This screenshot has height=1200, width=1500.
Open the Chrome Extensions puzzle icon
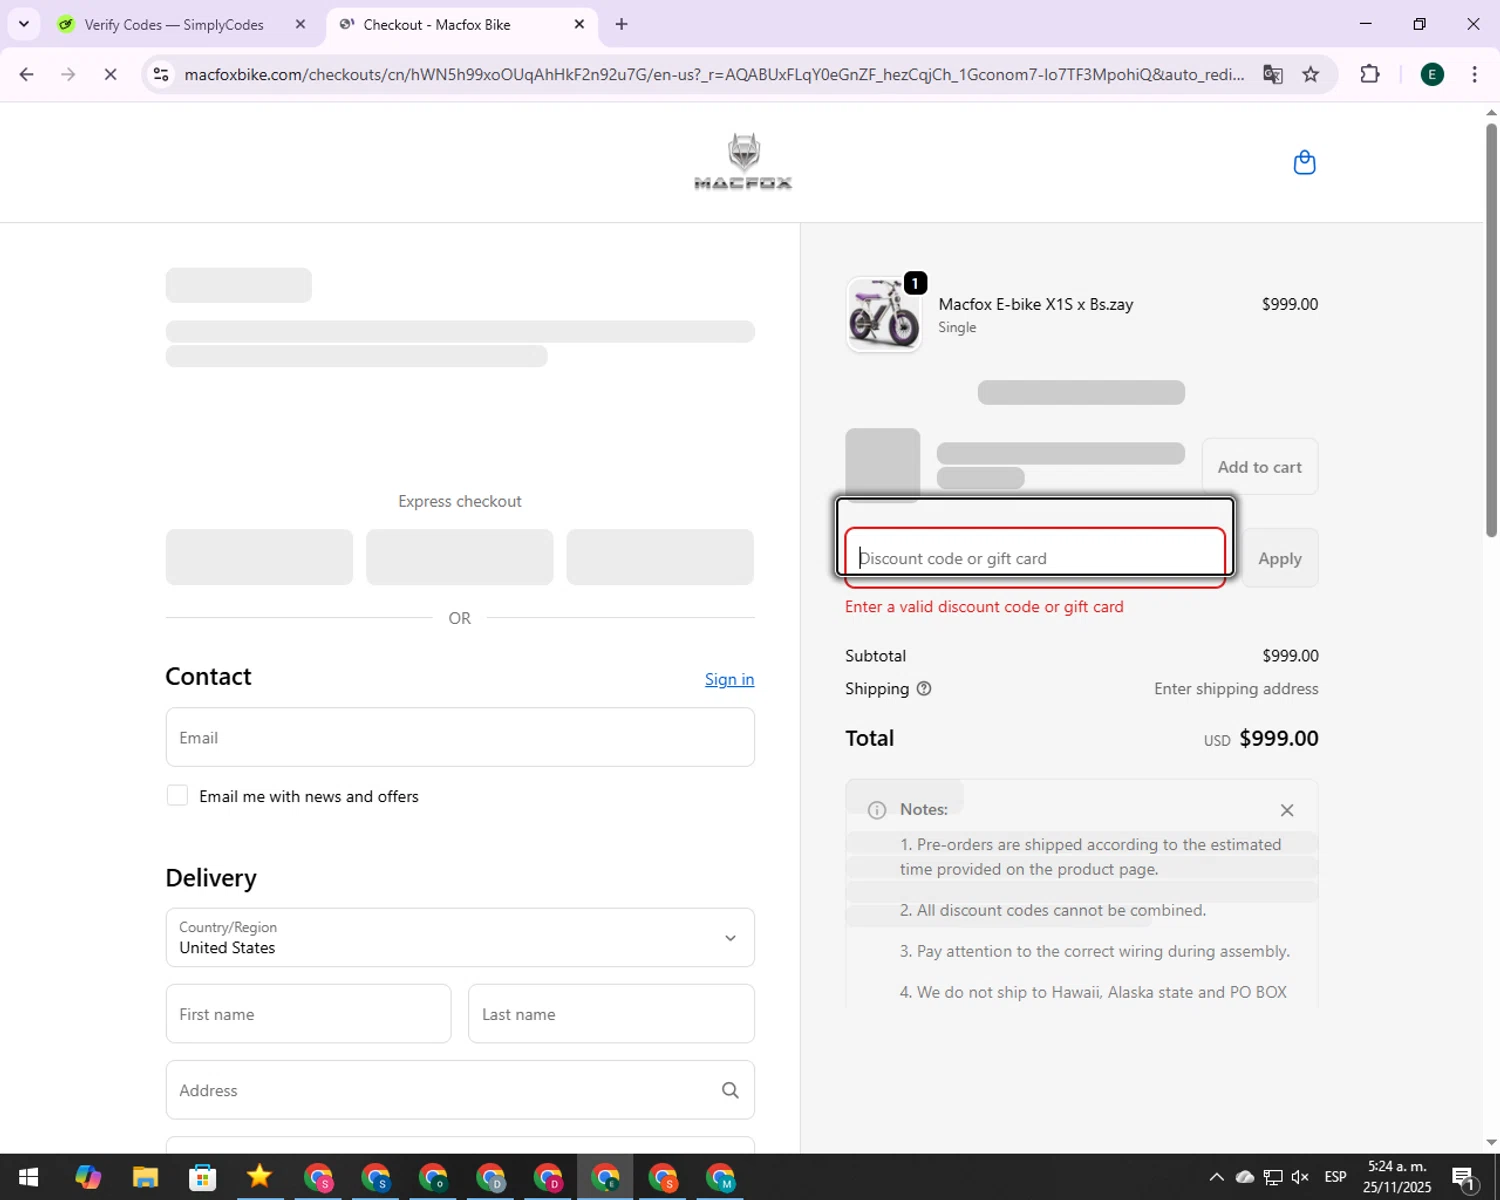(x=1370, y=74)
